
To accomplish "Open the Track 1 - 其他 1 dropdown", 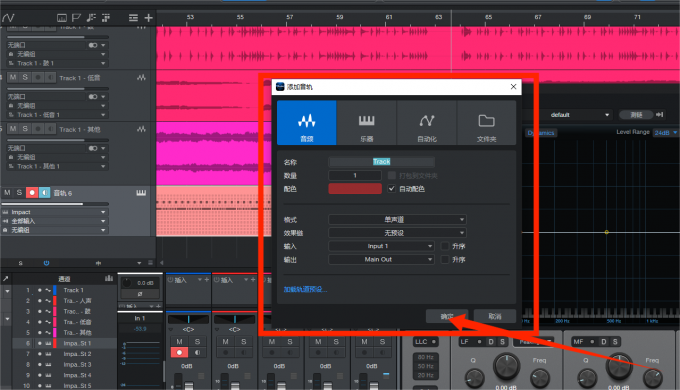I will tap(57, 167).
